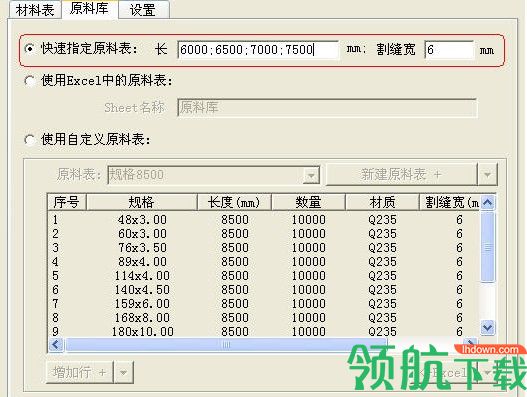
Task: Select the 使用自定义原料表 radio option
Action: [x=30, y=140]
